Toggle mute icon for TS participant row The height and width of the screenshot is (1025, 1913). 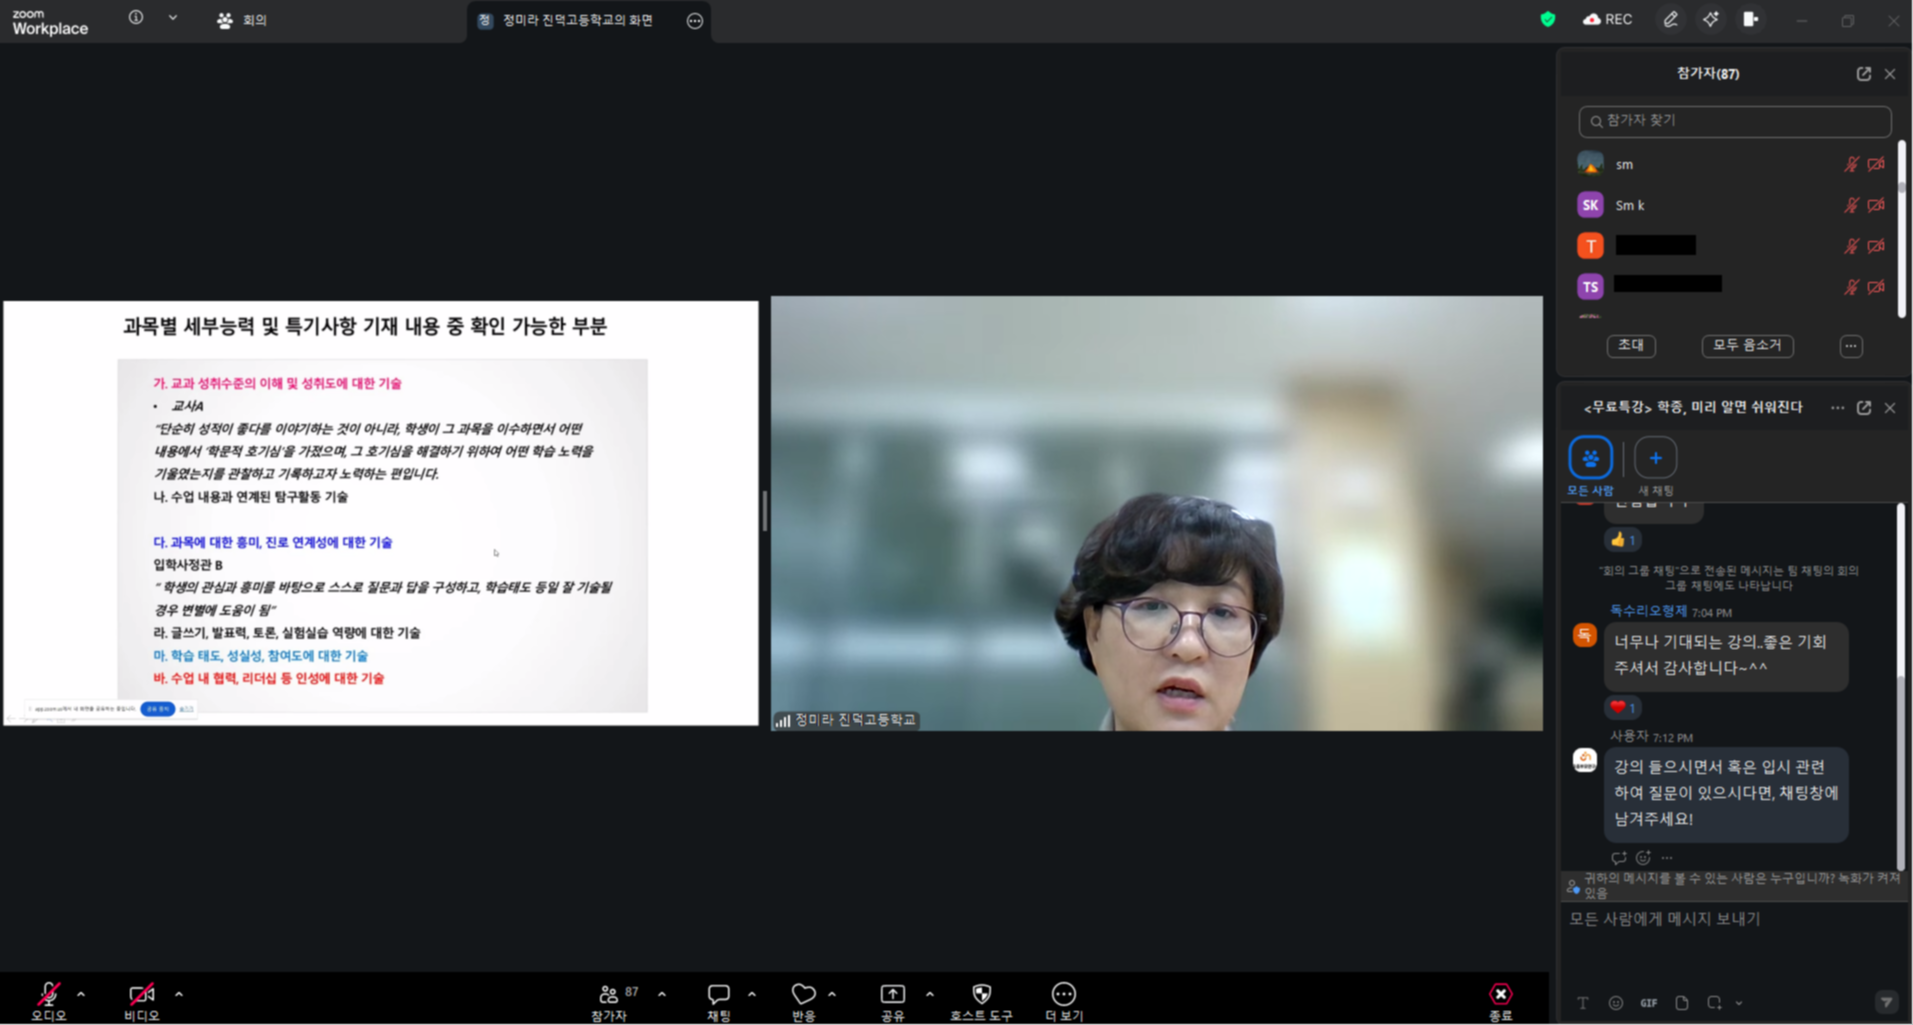click(x=1851, y=287)
